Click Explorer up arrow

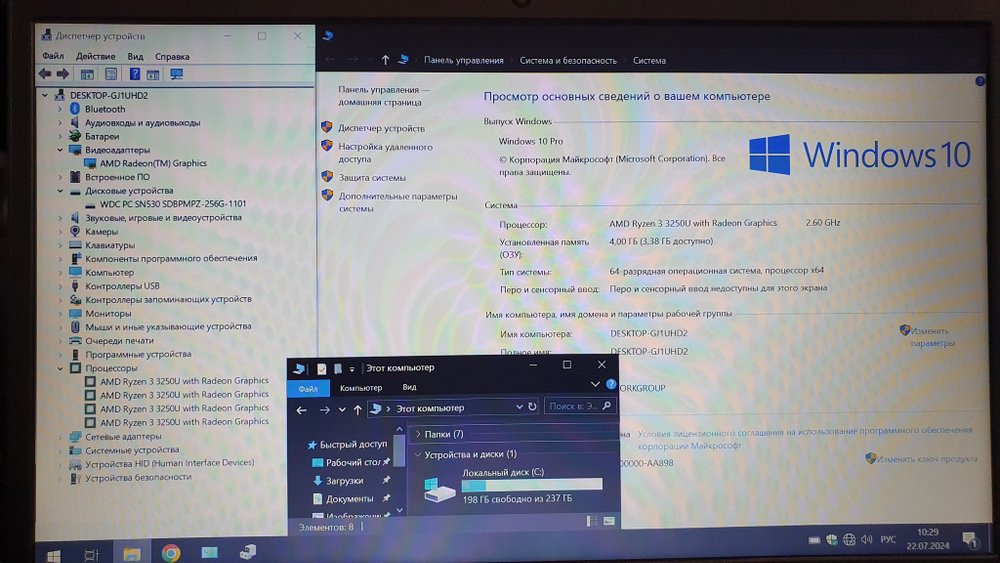(358, 410)
